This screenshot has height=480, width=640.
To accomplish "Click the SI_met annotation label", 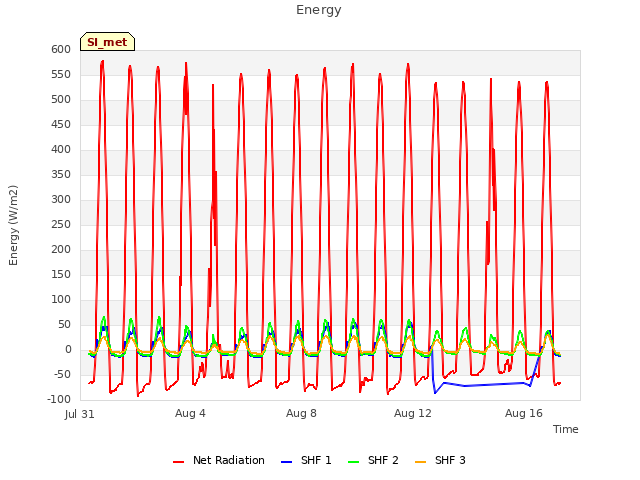I will pyautogui.click(x=107, y=42).
